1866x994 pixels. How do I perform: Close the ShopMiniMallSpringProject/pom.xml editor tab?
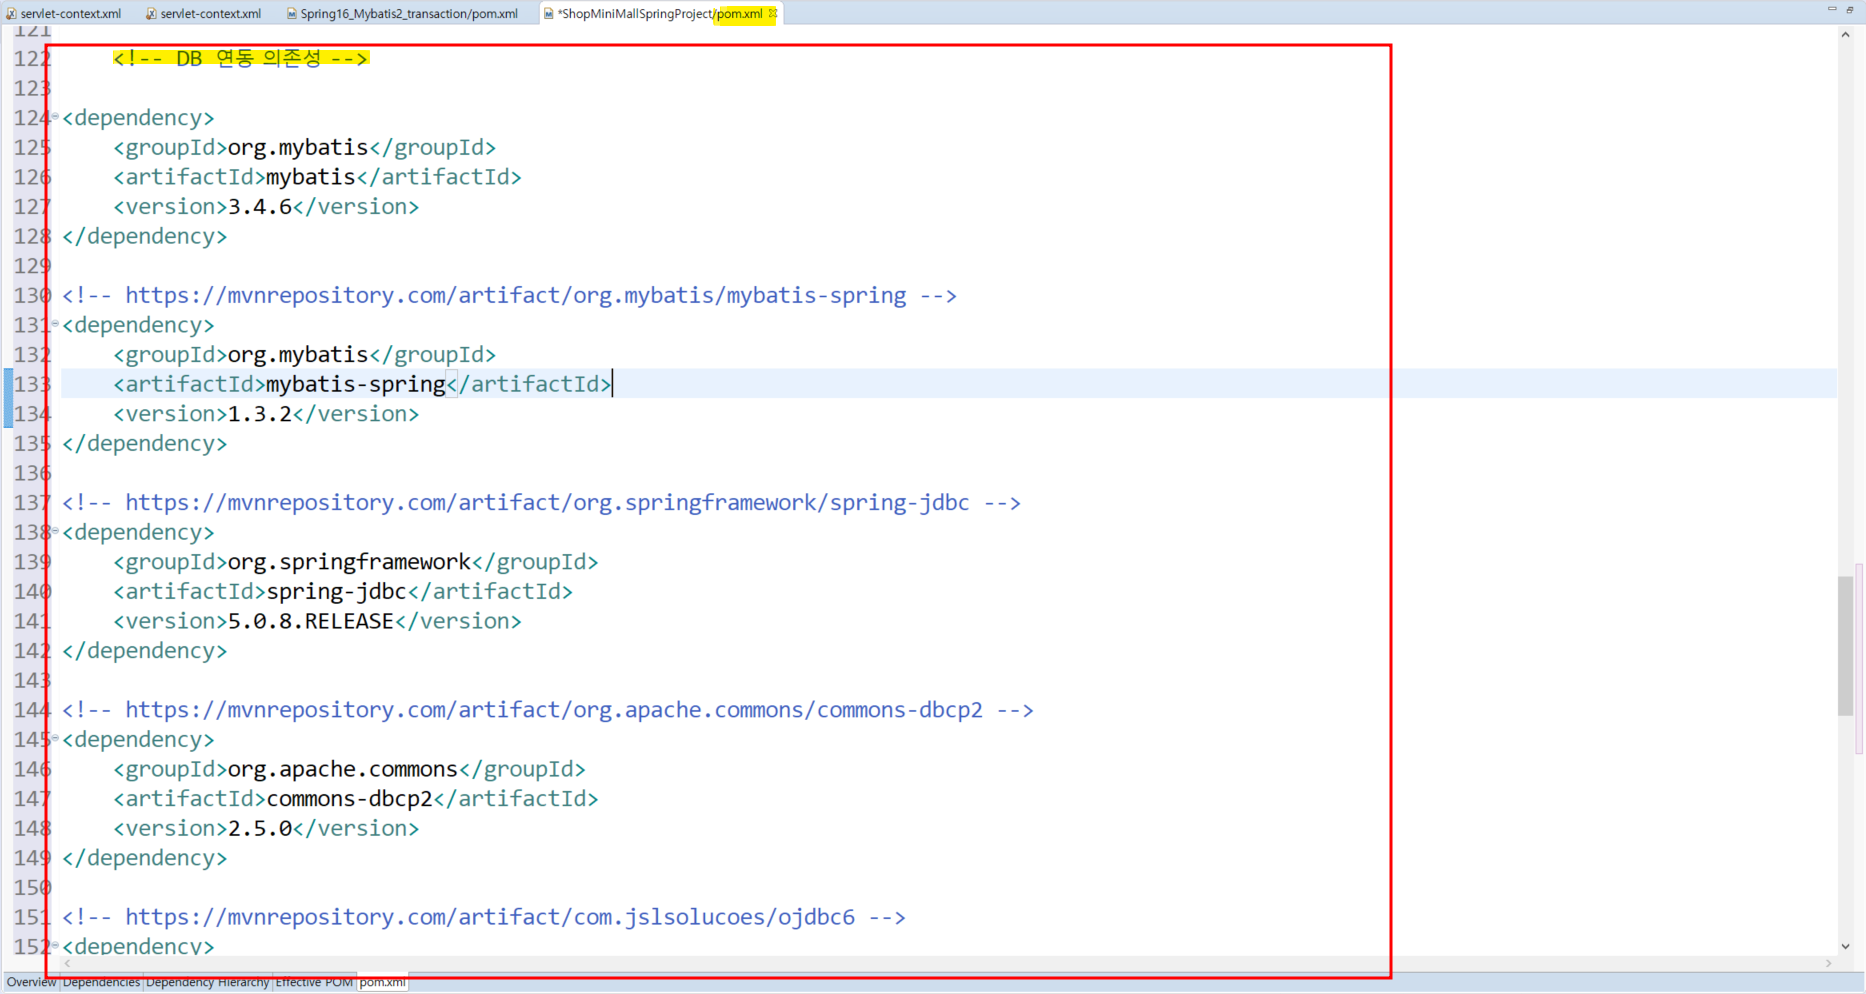(x=773, y=13)
